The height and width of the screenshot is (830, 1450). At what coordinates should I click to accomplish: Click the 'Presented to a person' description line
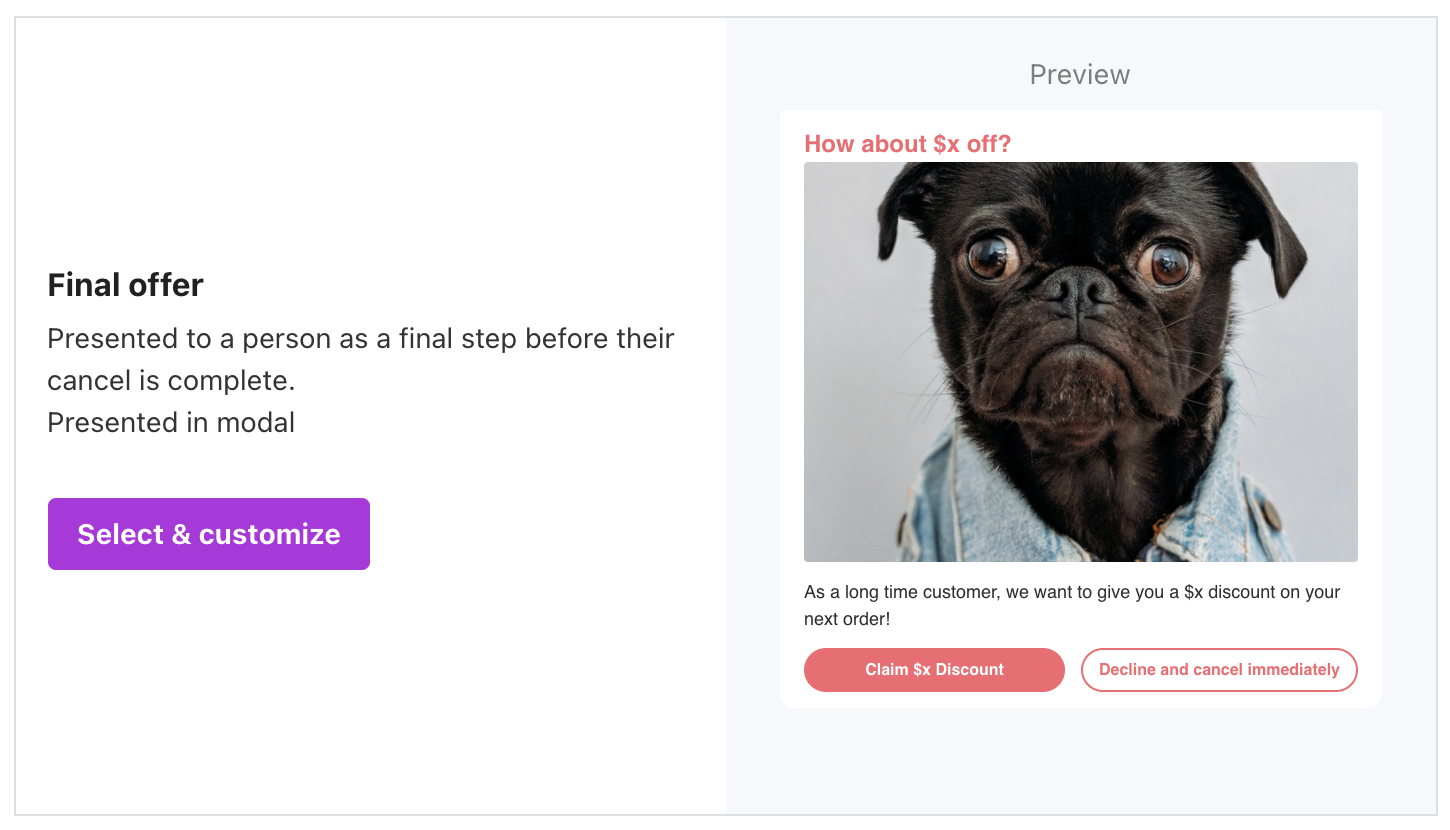click(x=361, y=338)
